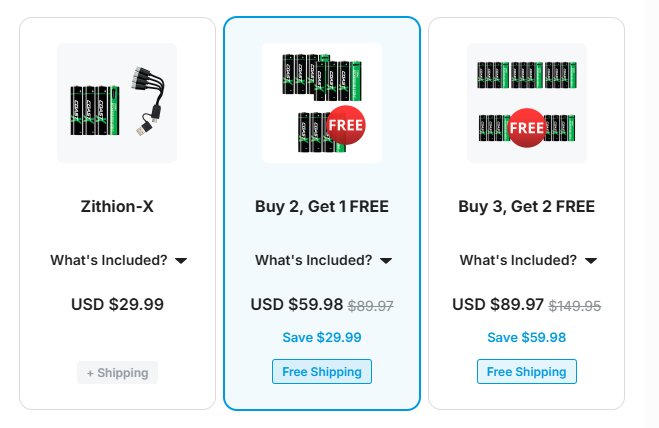Click Free Shipping badge on Buy 3 offer

coord(526,372)
